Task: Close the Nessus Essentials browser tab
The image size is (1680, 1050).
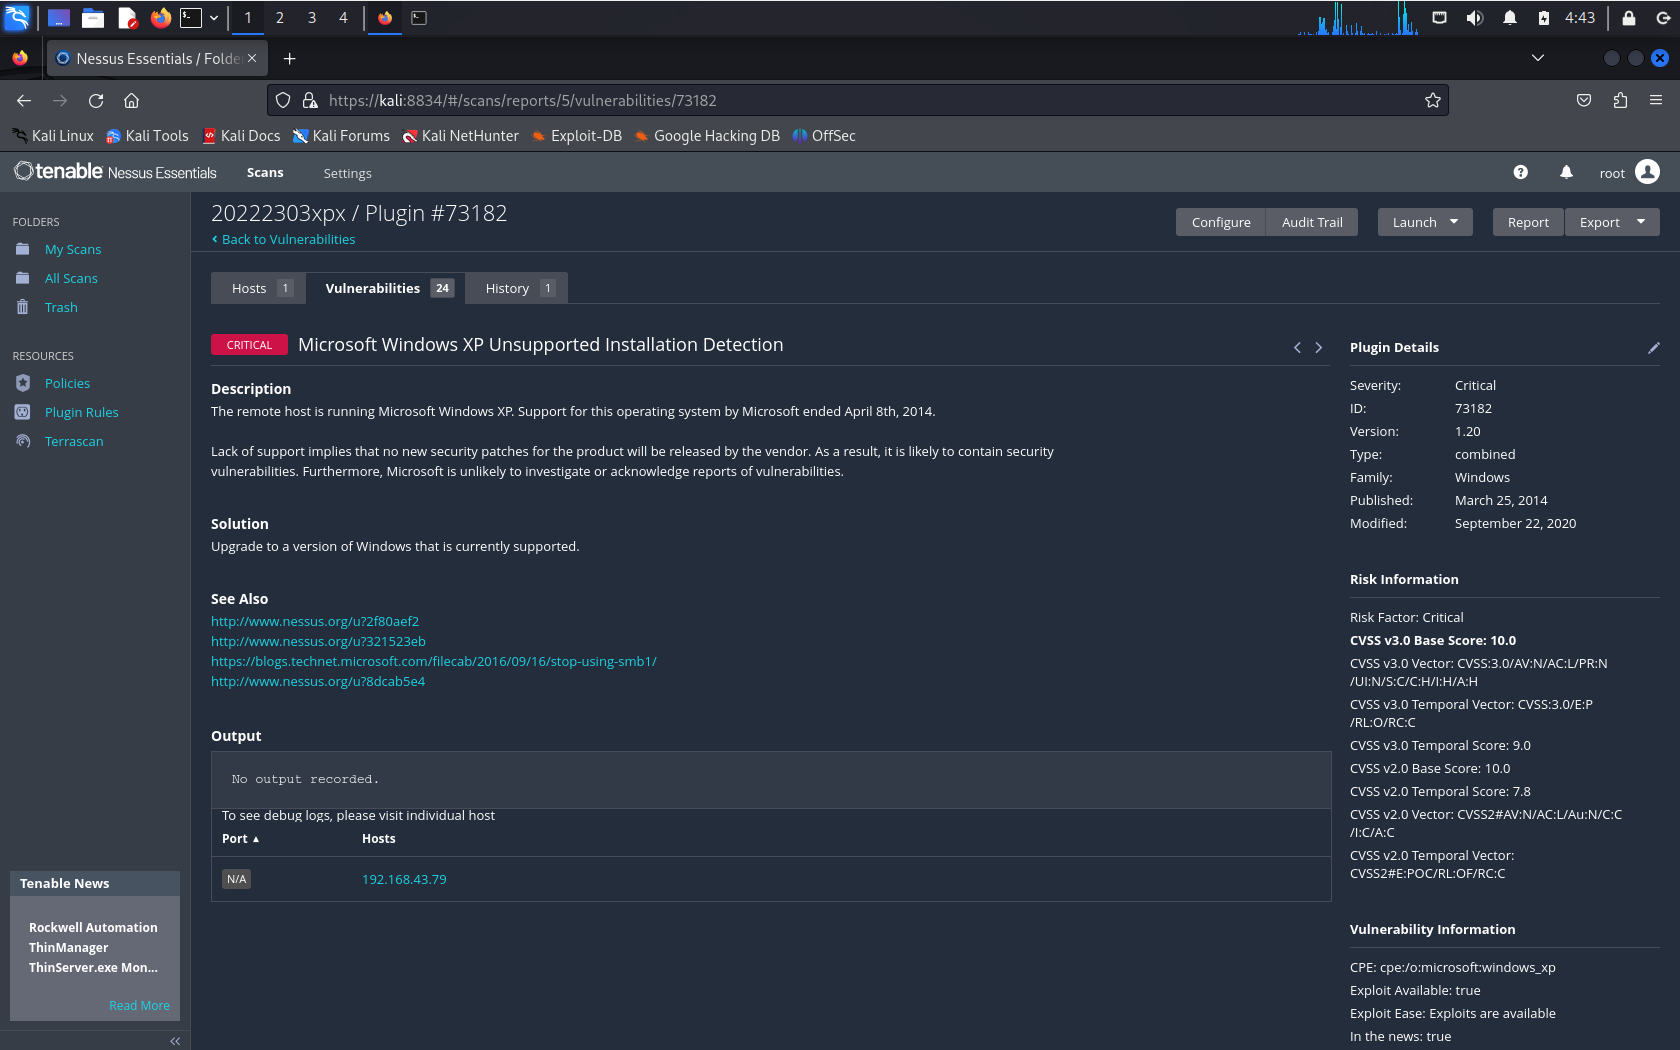Action: pyautogui.click(x=252, y=58)
